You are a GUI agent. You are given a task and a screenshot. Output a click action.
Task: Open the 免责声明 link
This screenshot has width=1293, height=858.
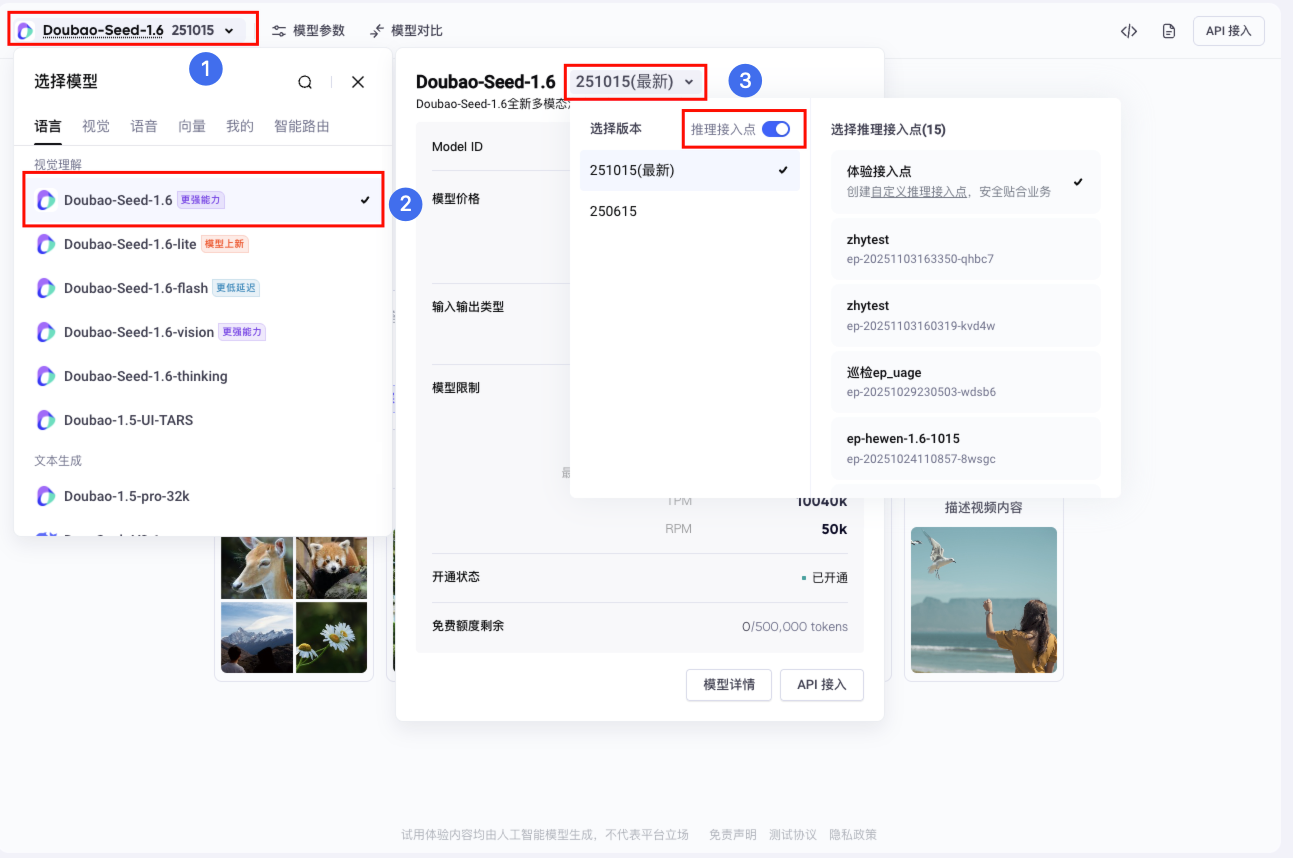(x=733, y=835)
